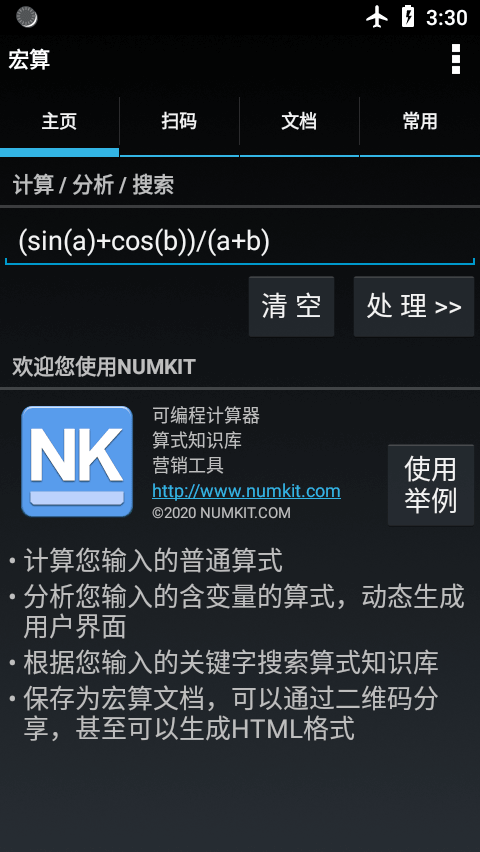Image resolution: width=480 pixels, height=852 pixels.
Task: Tap the ©2020 NUMKIT.COM copyright text
Action: [x=221, y=513]
